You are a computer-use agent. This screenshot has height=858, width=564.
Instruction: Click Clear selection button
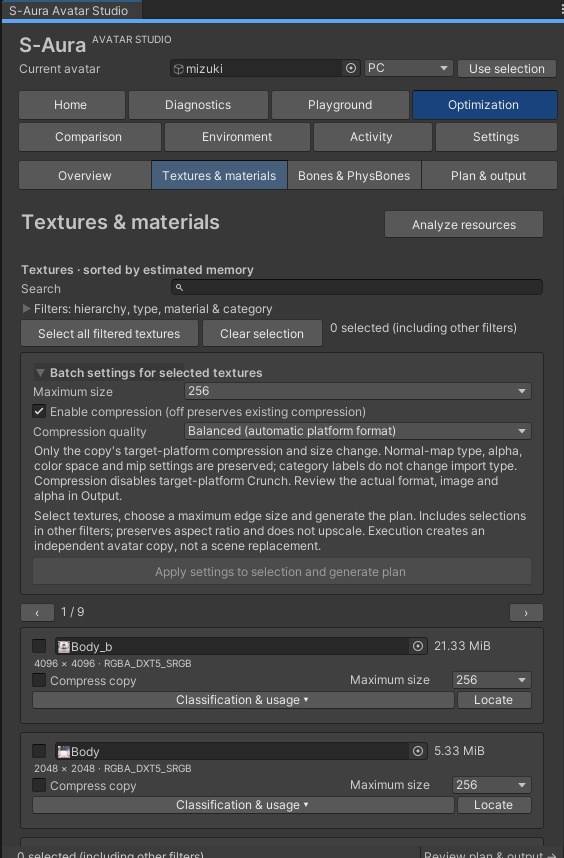(262, 333)
